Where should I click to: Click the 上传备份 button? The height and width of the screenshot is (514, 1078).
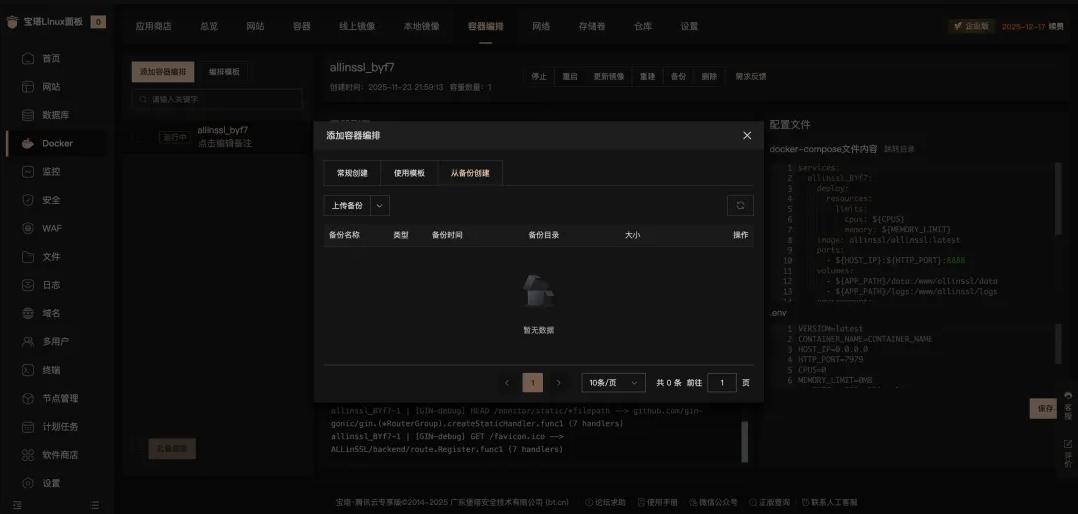click(x=347, y=205)
